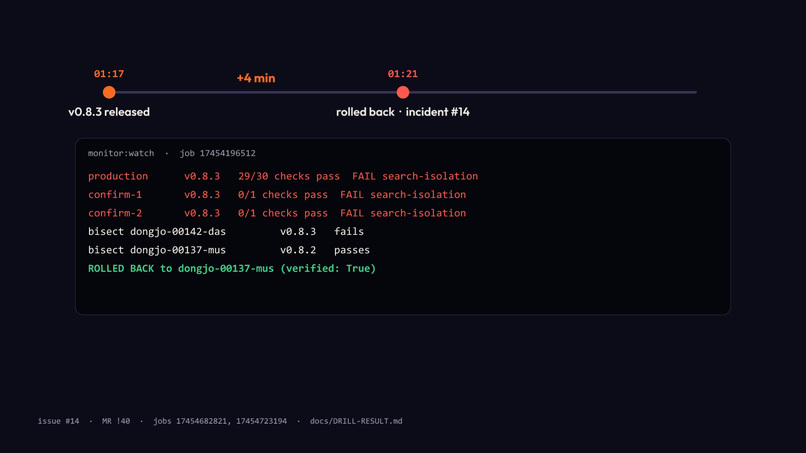
Task: Click the 01:21 timestamp label
Action: click(x=402, y=74)
